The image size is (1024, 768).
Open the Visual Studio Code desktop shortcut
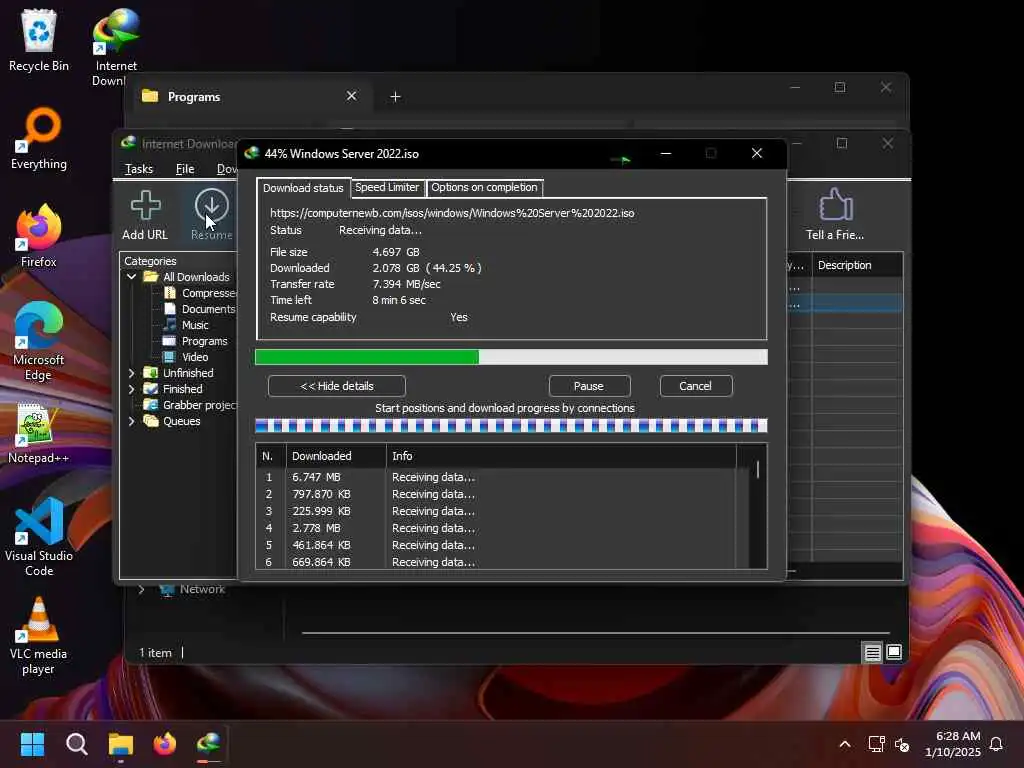coord(39,537)
